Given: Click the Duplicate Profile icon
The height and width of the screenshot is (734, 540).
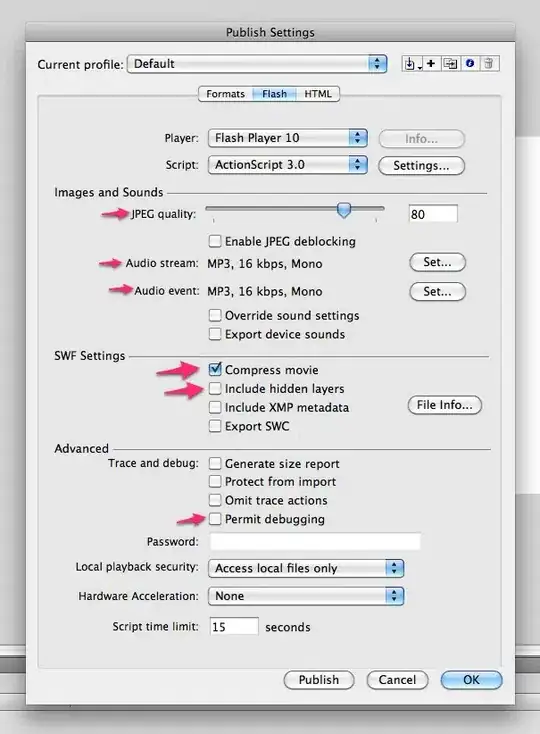Looking at the screenshot, I should pyautogui.click(x=450, y=64).
